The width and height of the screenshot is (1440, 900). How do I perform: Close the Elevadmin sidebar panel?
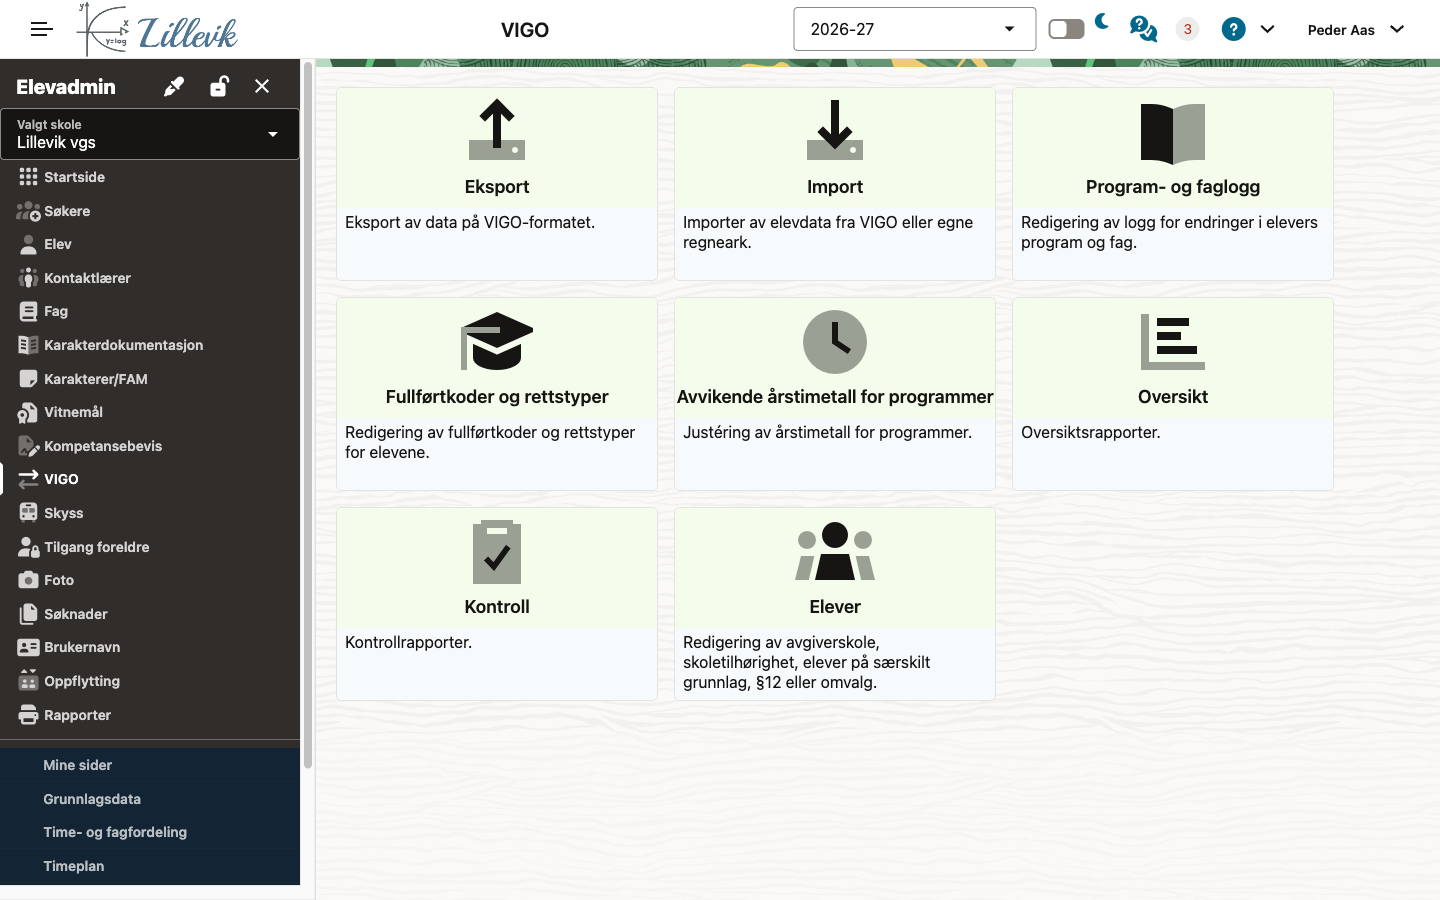coord(262,86)
